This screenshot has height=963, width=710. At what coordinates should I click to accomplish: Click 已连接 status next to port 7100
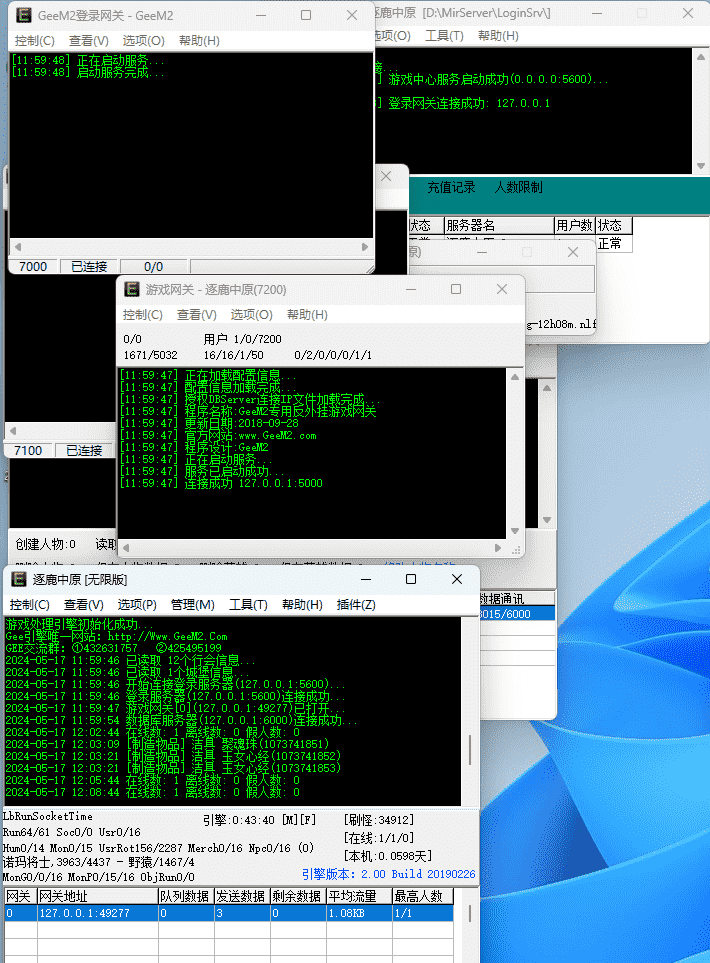(84, 451)
